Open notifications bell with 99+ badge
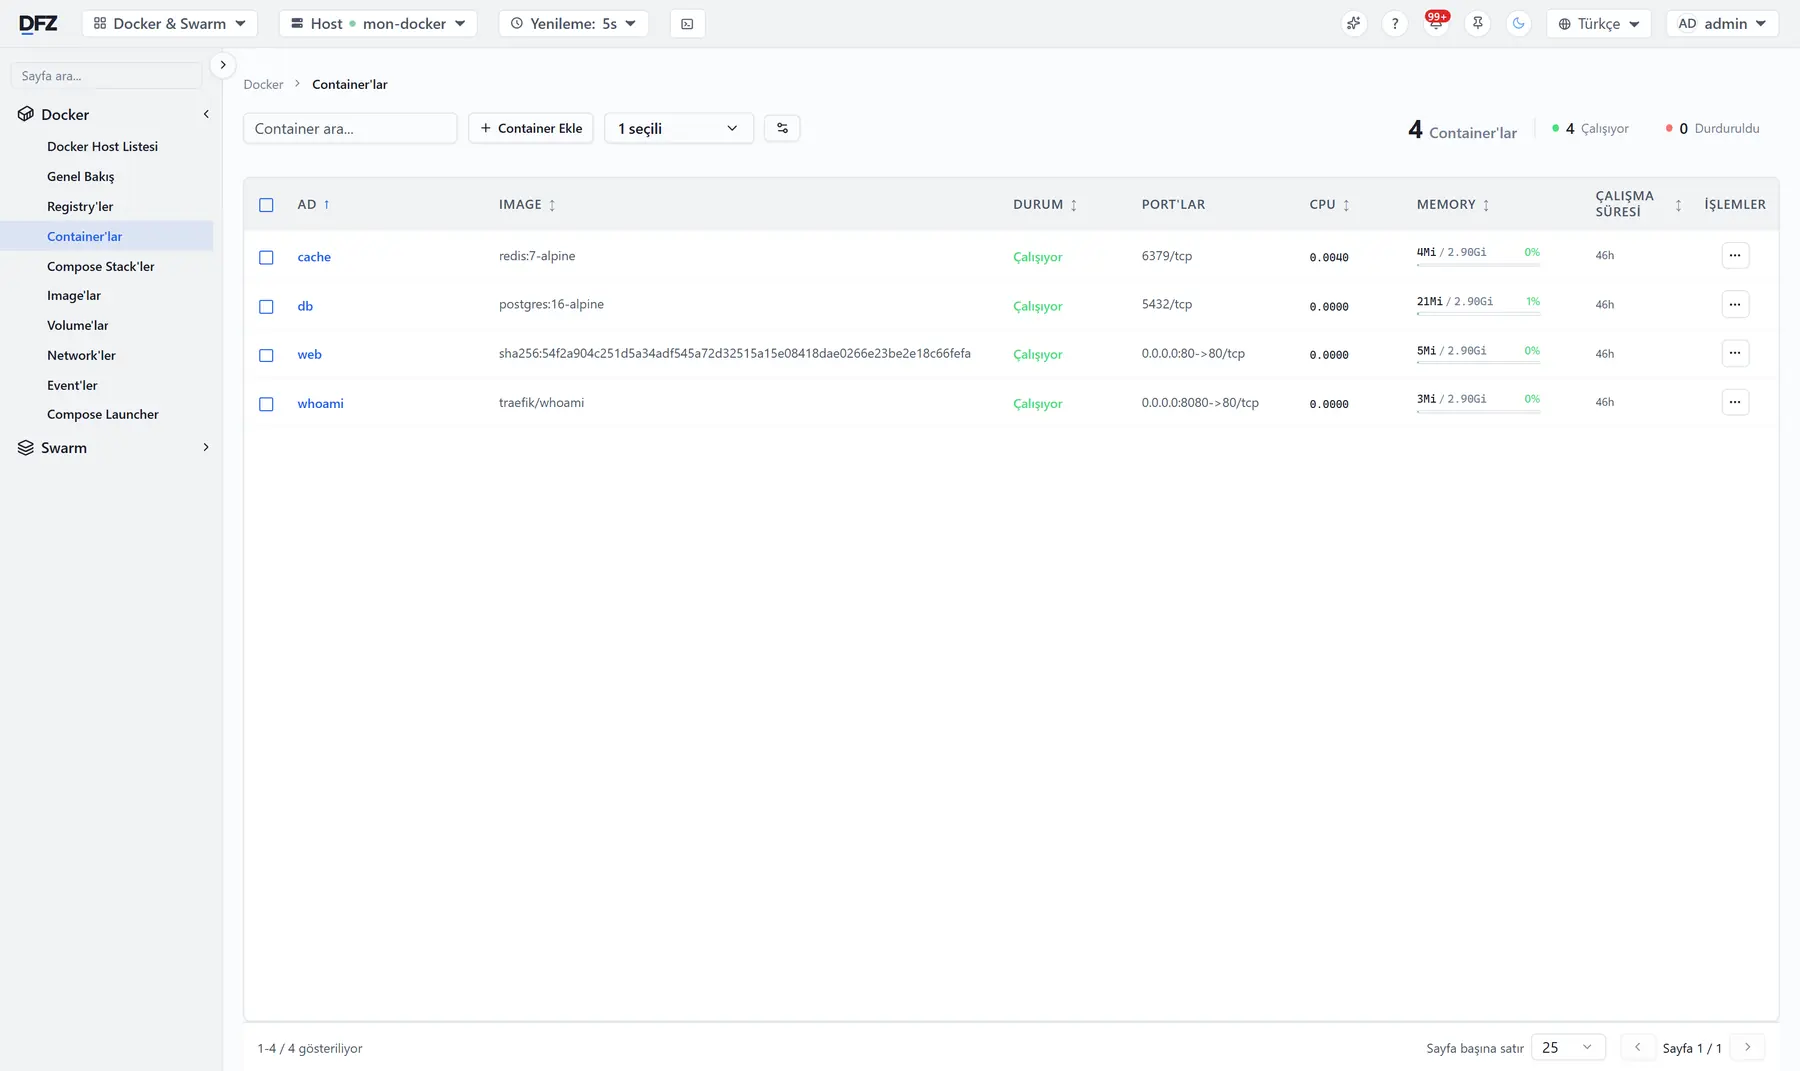1800x1071 pixels. point(1436,23)
